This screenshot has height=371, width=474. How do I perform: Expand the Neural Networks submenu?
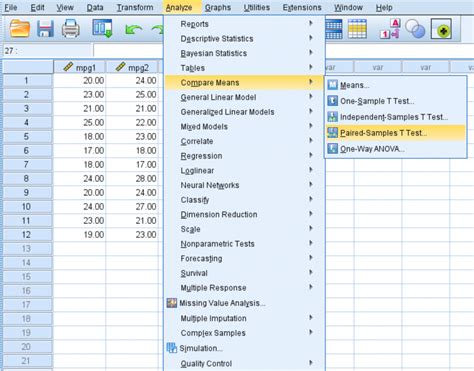point(244,185)
